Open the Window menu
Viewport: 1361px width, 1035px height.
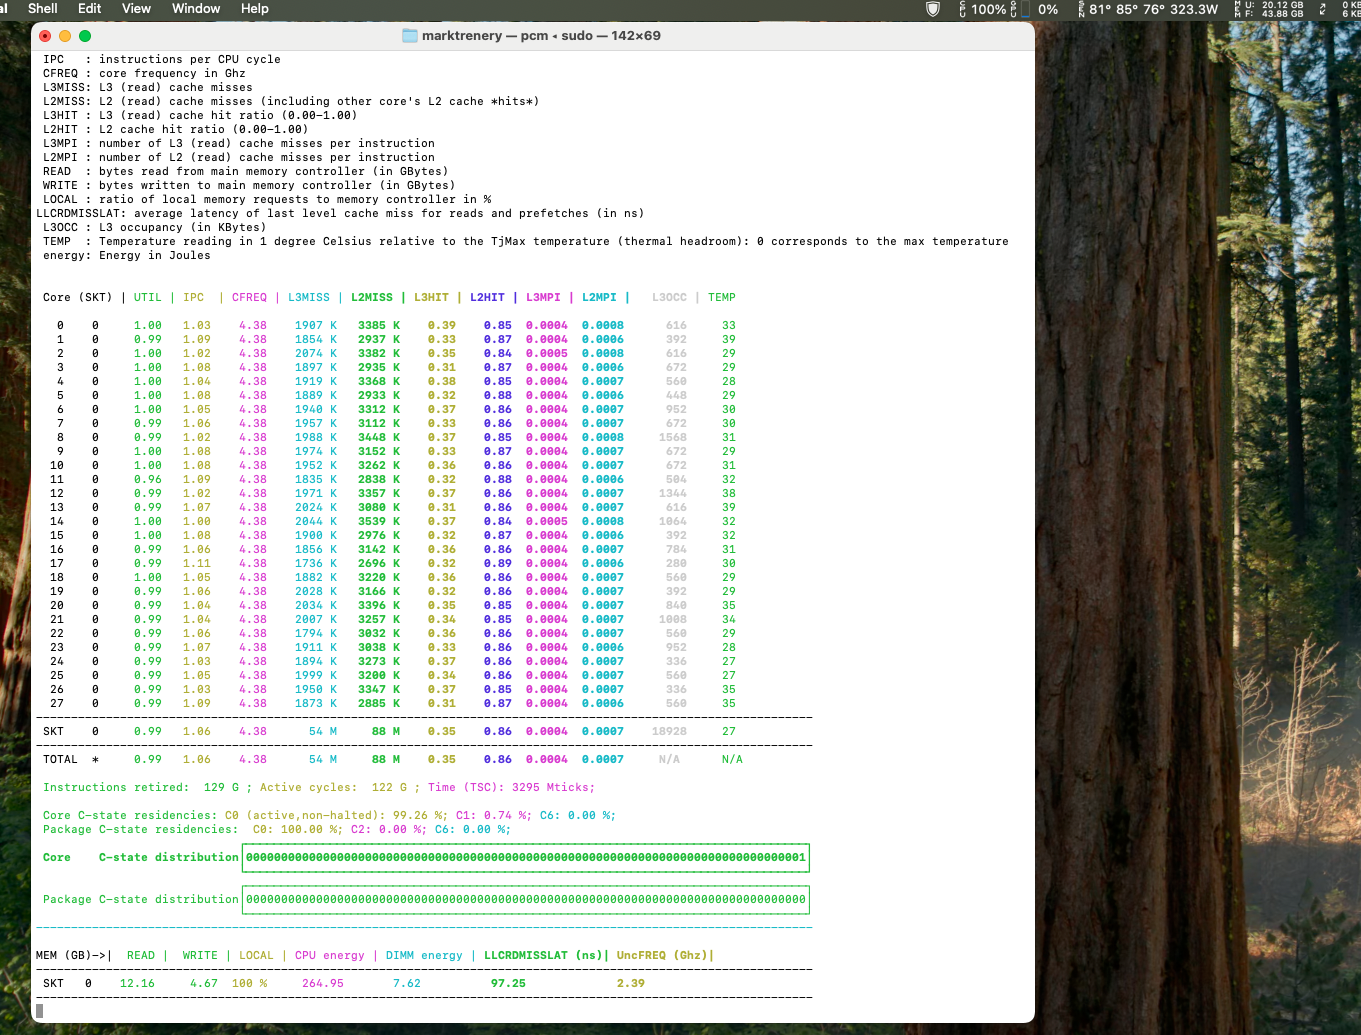tap(196, 9)
